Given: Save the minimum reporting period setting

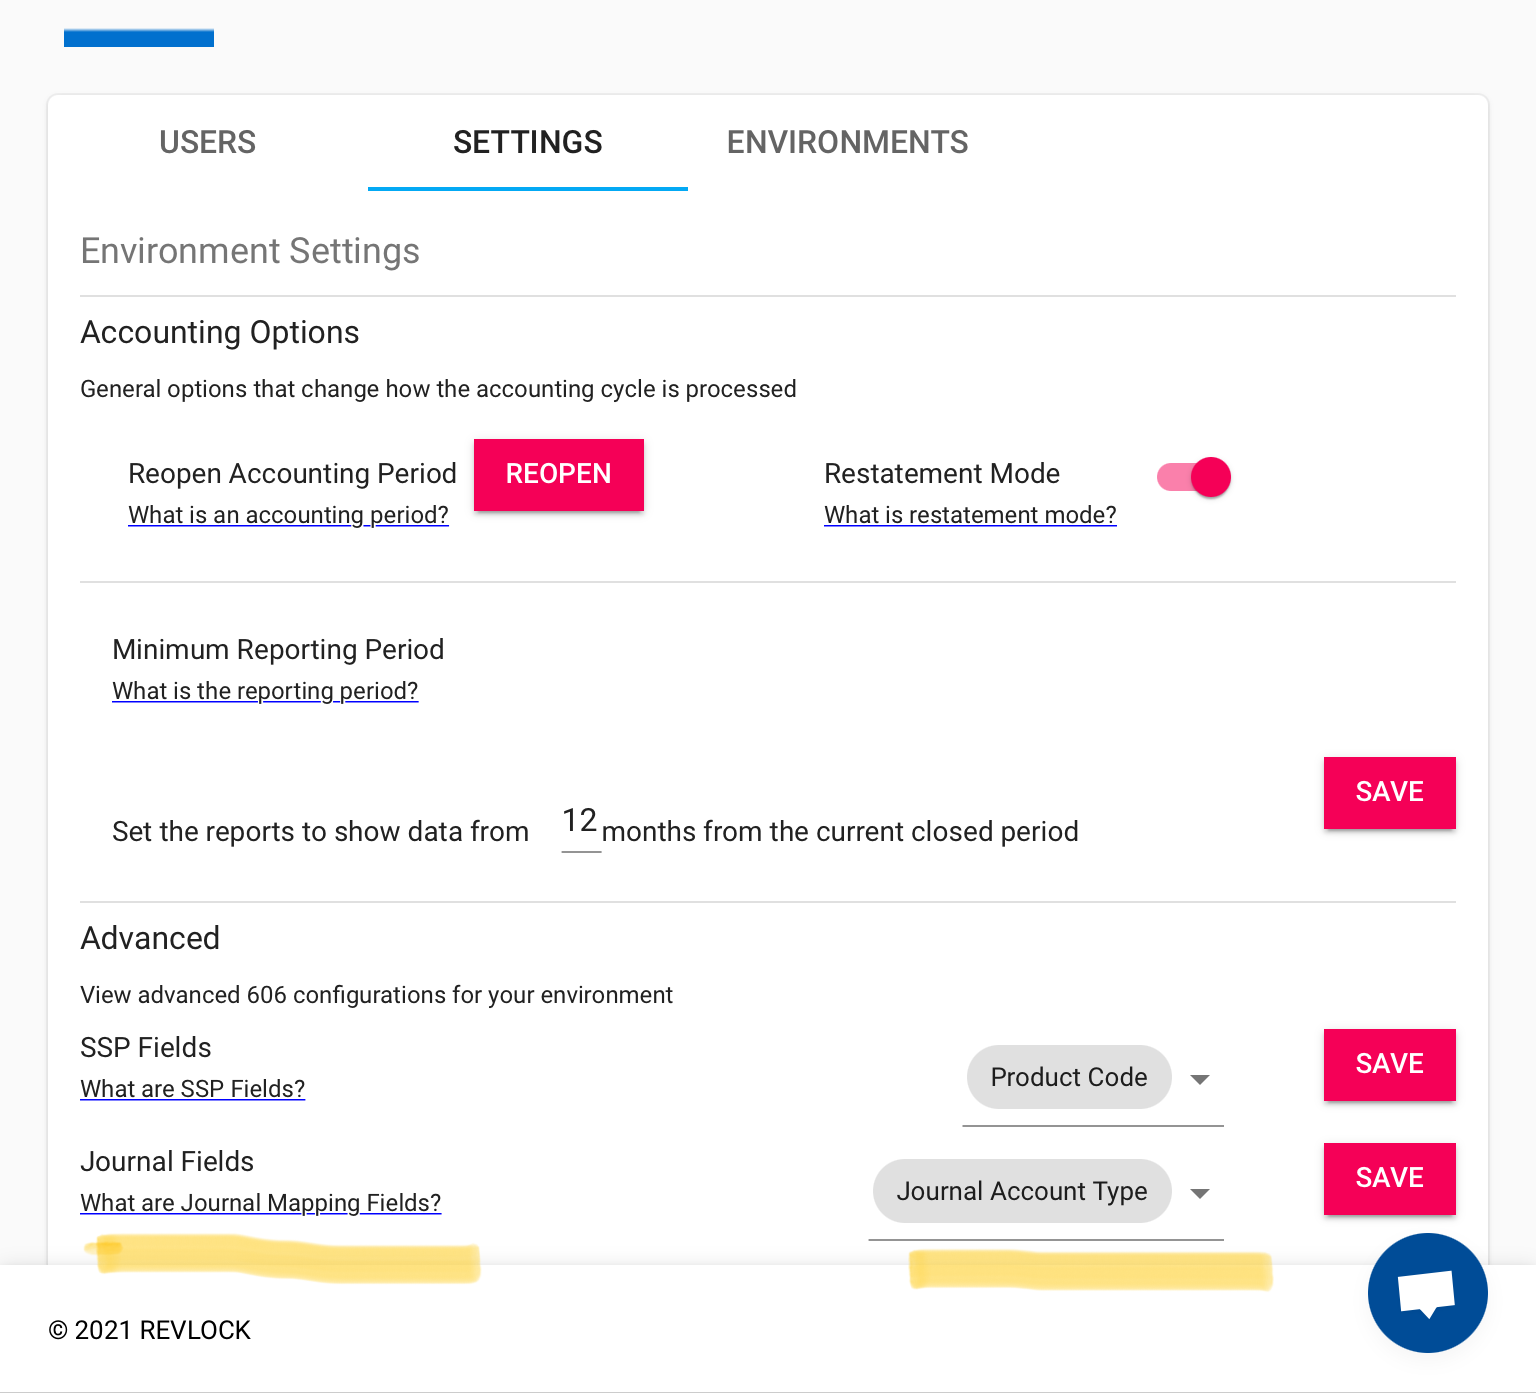Looking at the screenshot, I should (x=1389, y=792).
